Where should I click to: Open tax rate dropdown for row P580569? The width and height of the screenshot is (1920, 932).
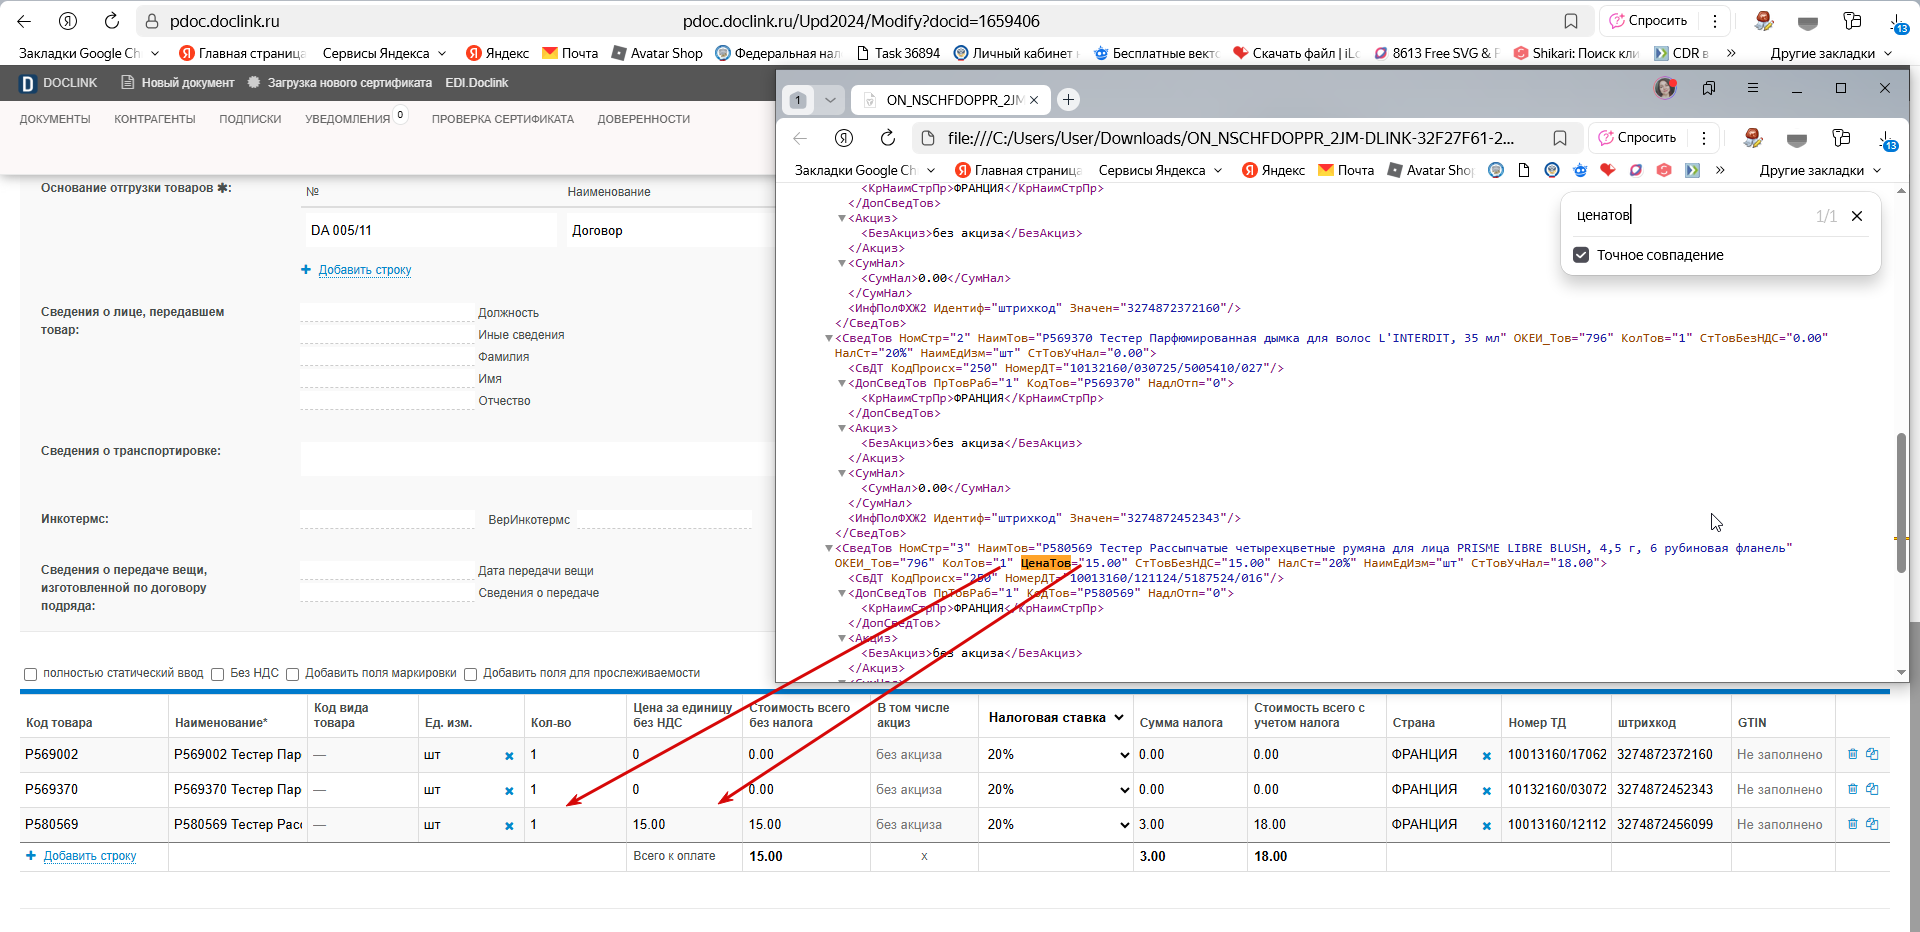coord(1058,825)
